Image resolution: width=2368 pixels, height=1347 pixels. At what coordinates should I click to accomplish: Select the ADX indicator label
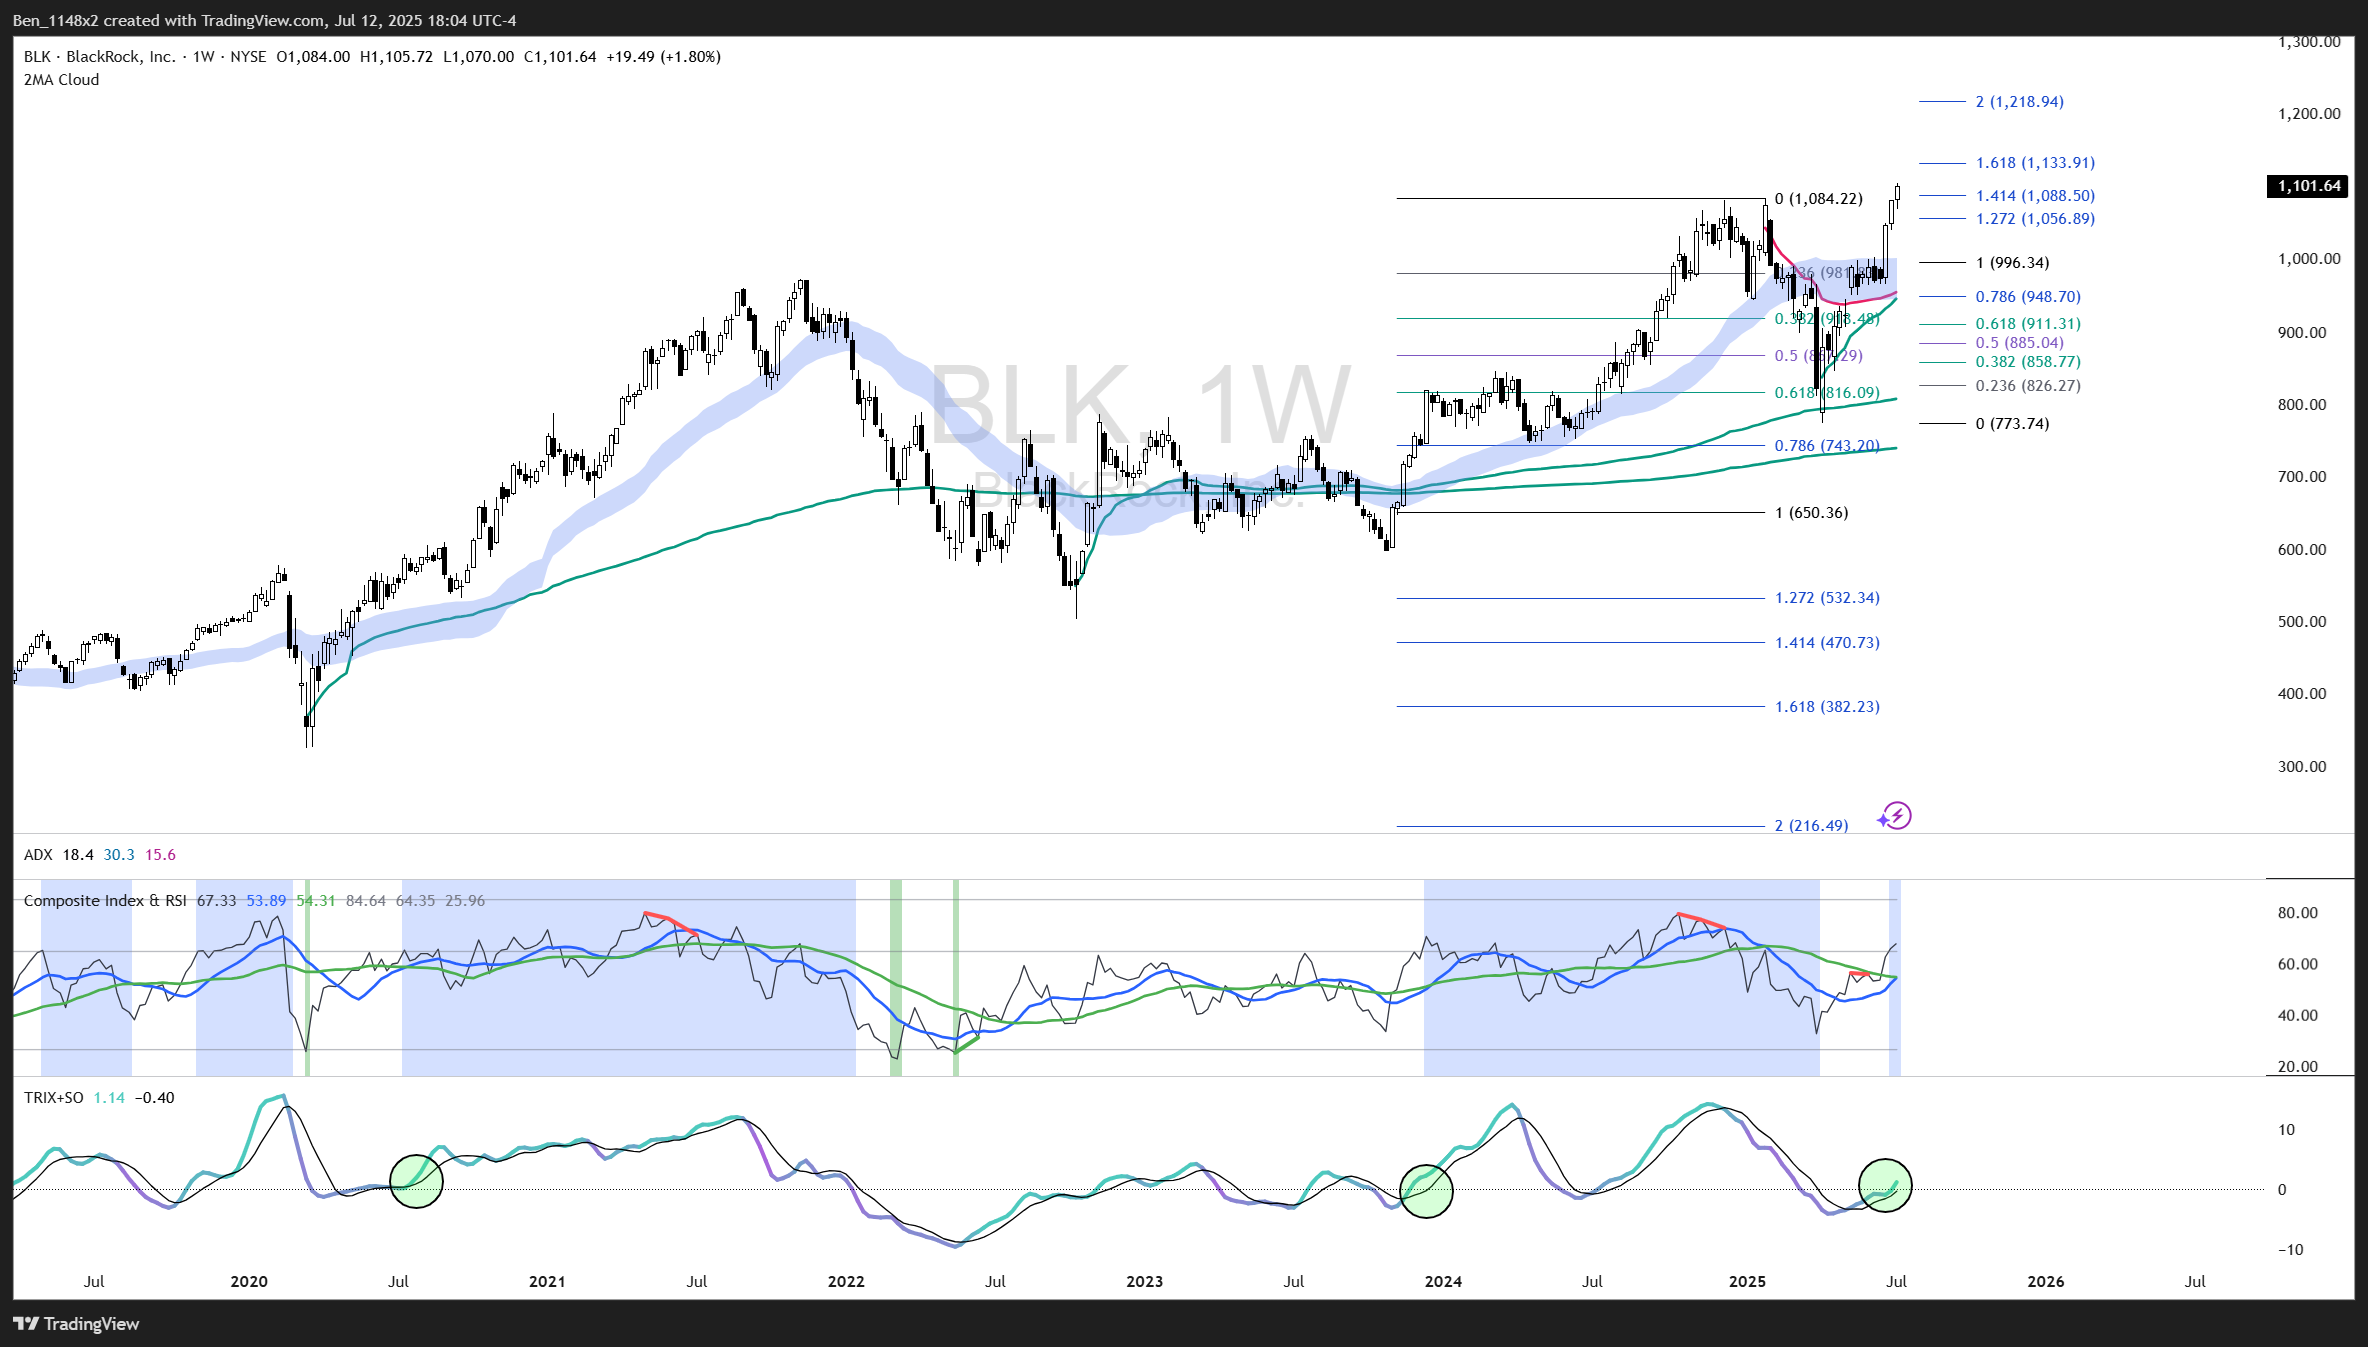coord(38,855)
